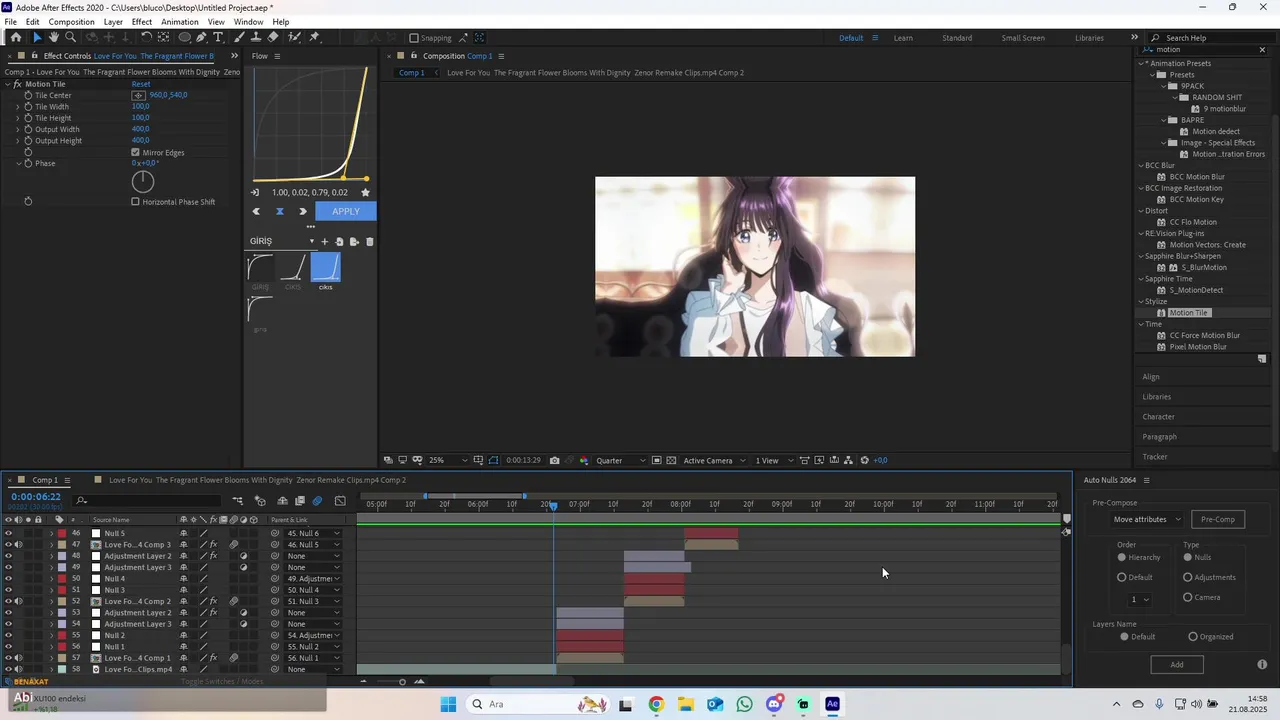Open the Active Camera dropdown

714,460
